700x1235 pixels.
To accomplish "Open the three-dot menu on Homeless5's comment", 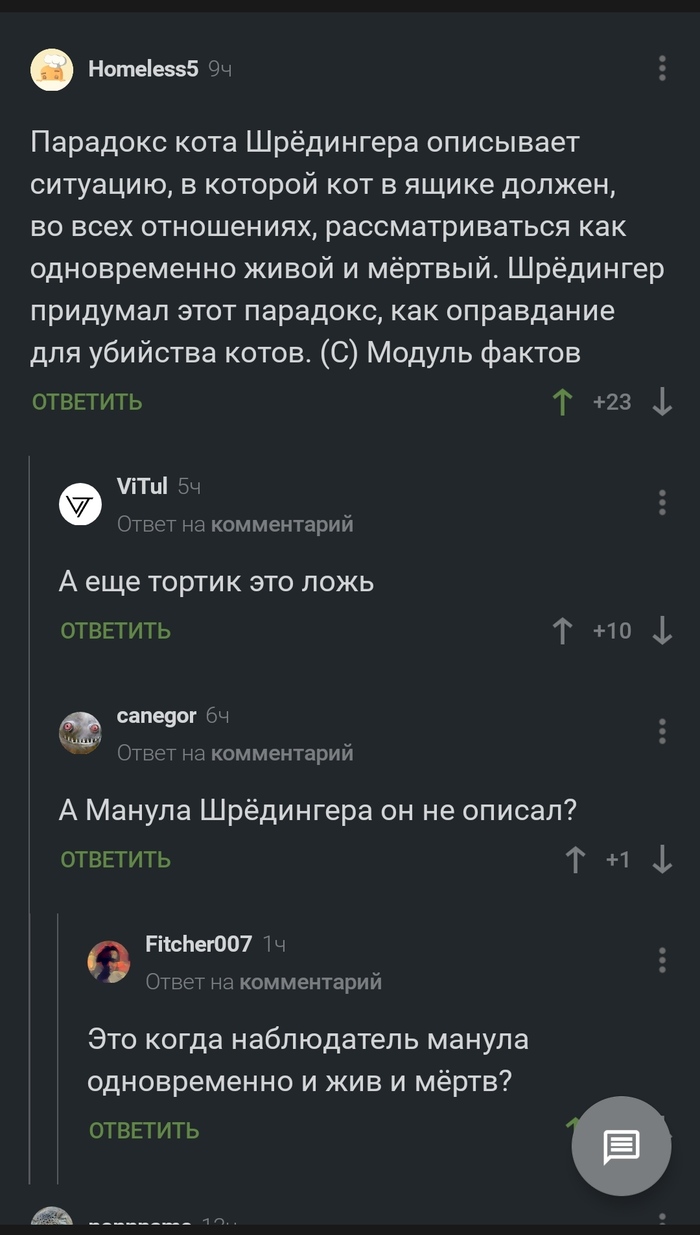I will tap(660, 69).
